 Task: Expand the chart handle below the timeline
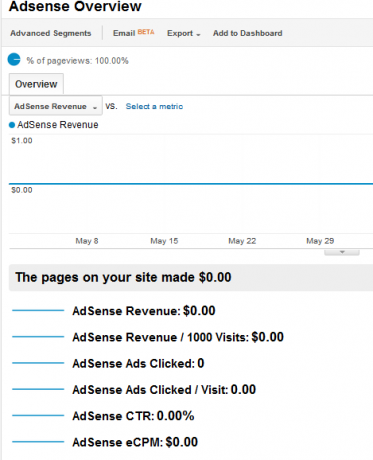pos(342,252)
